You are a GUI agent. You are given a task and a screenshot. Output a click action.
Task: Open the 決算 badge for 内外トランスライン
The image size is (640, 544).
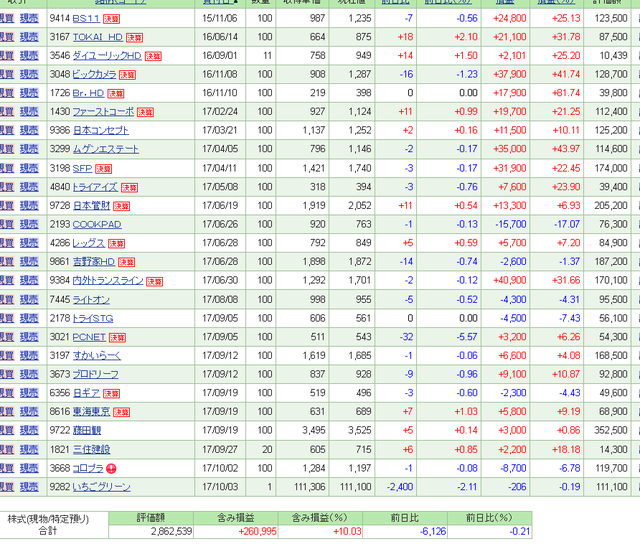point(155,282)
